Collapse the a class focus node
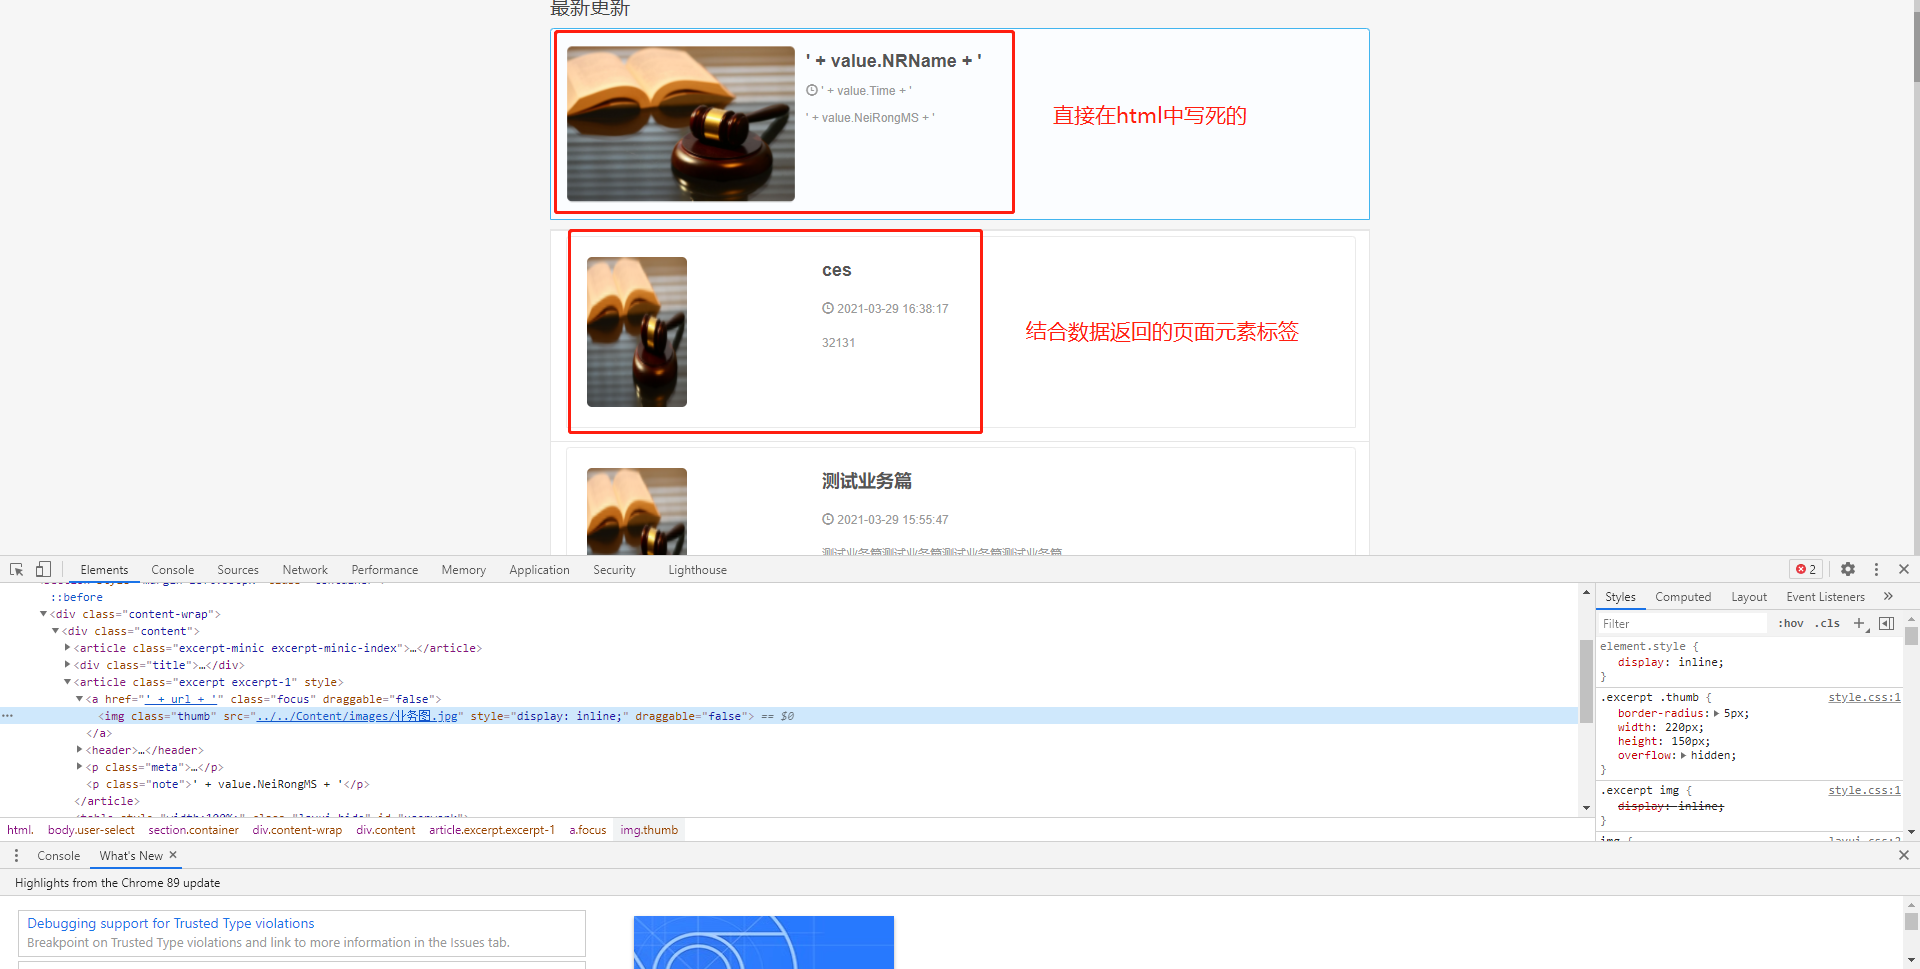The width and height of the screenshot is (1920, 969). click(79, 699)
